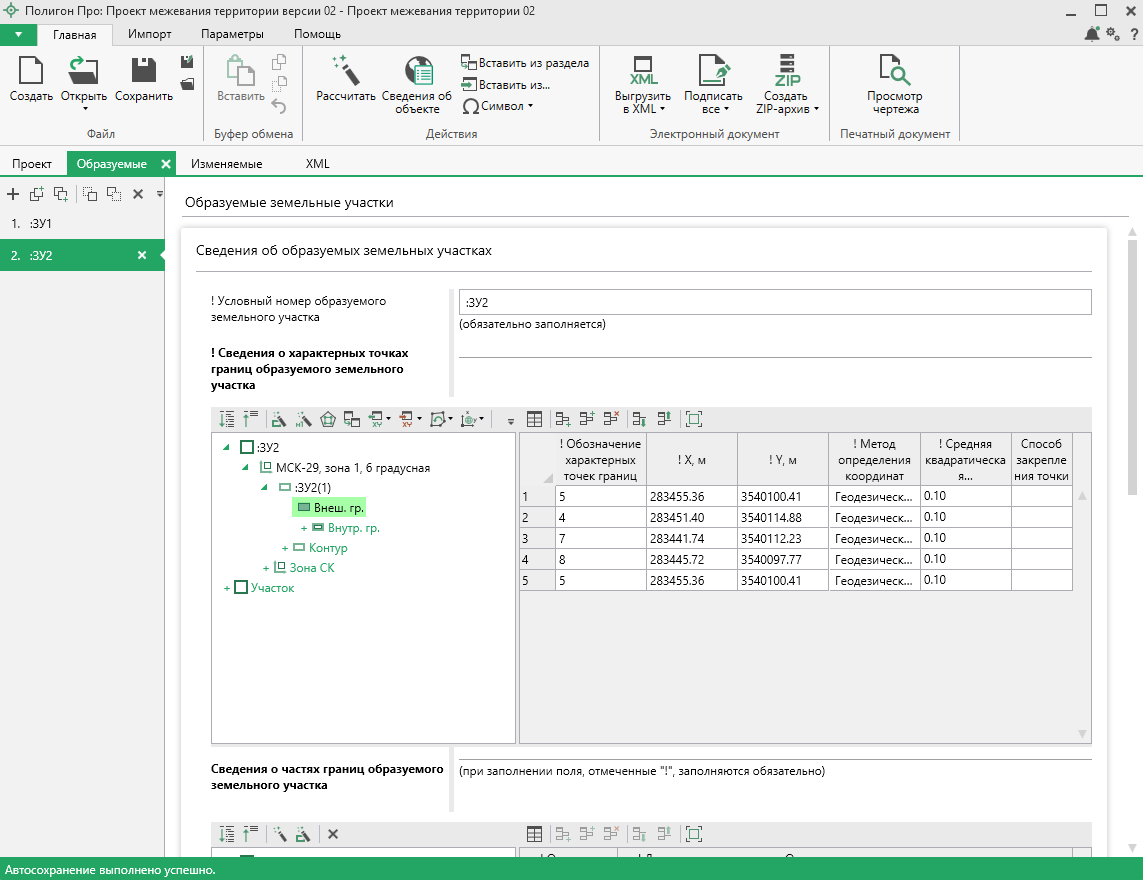
Task: Open Просмотр чертежа print preview
Action: [894, 72]
